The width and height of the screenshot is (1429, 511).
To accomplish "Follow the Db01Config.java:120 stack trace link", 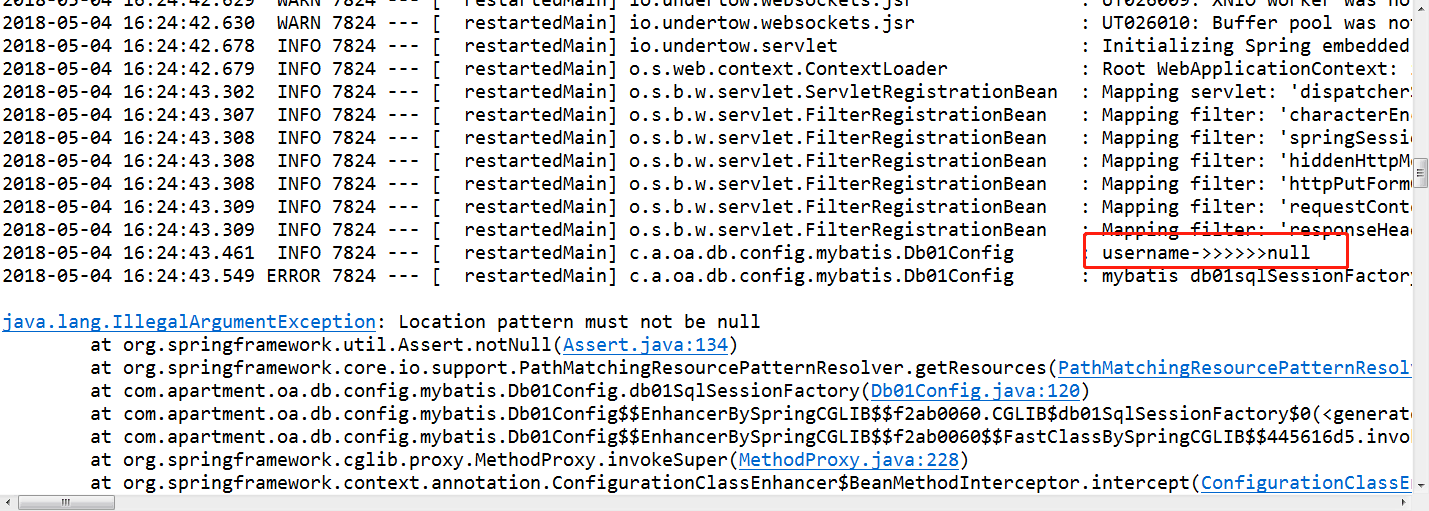I will [x=978, y=391].
